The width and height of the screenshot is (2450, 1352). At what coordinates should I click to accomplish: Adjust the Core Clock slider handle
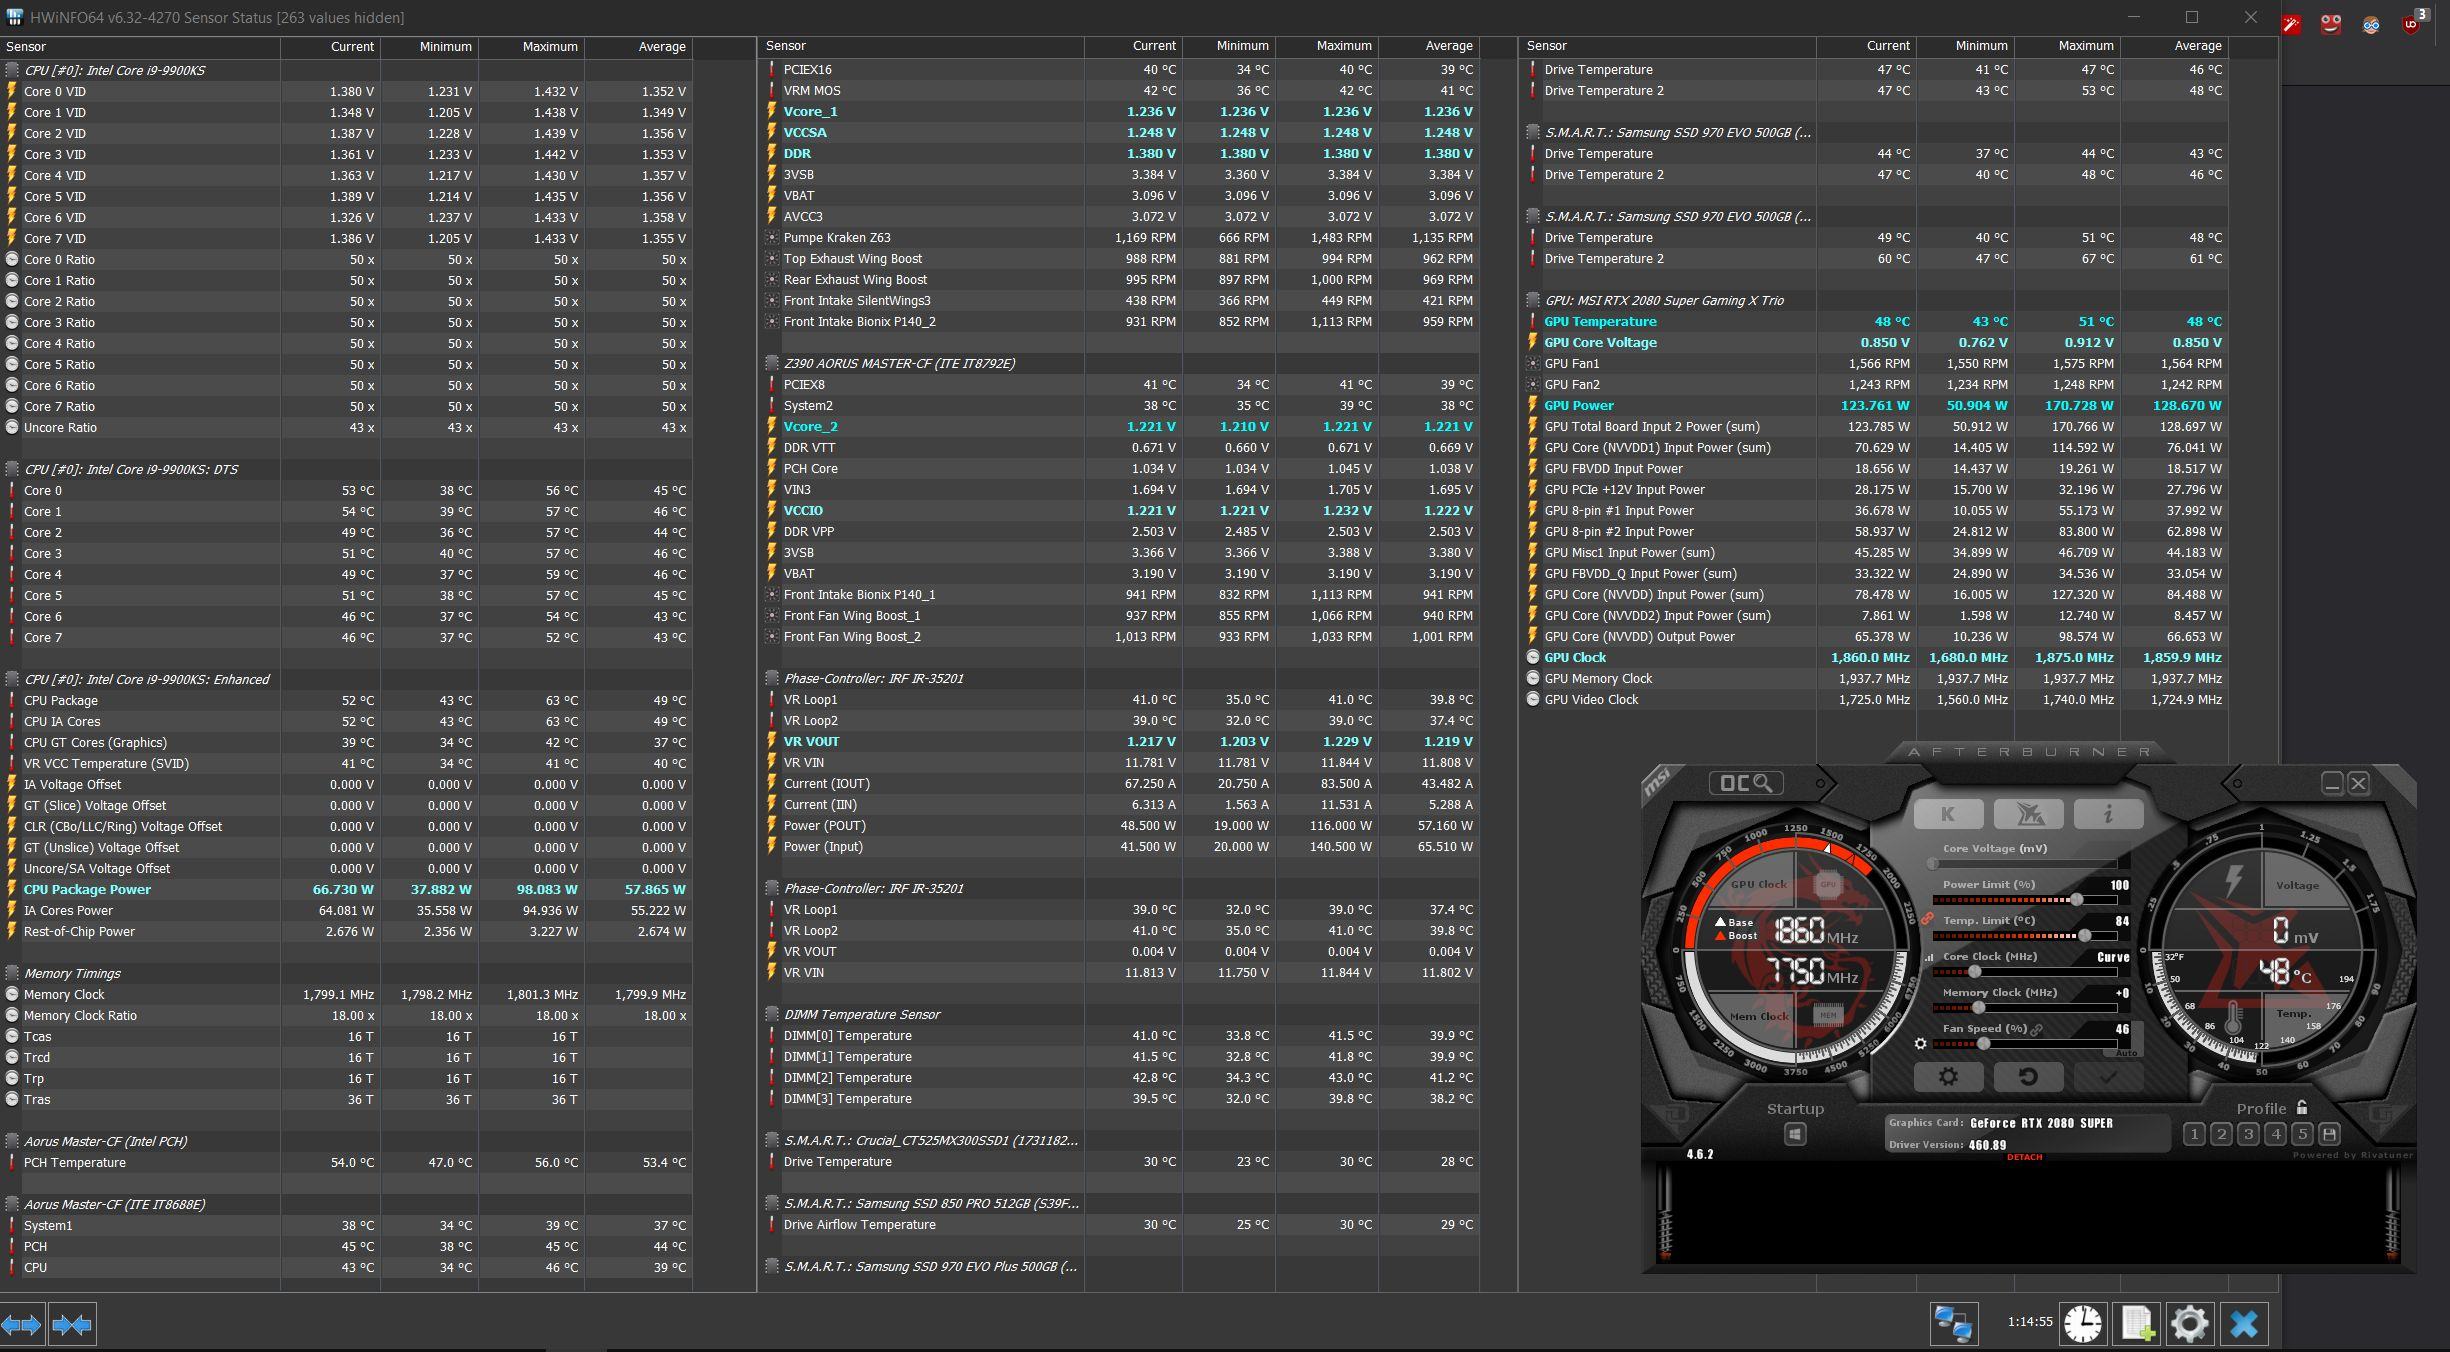tap(1975, 972)
